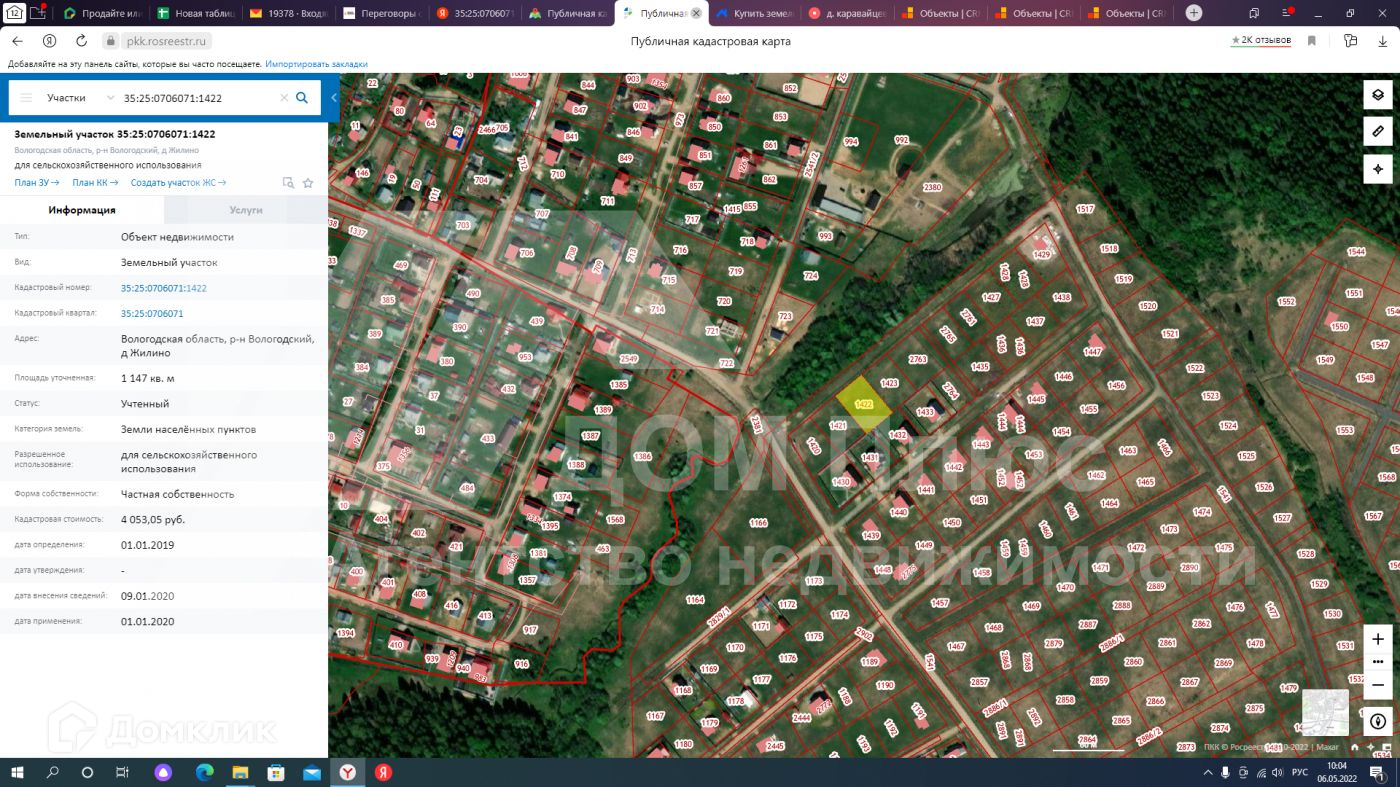The image size is (1400, 787).
Task: Open the План ЗУ link
Action: (x=37, y=183)
